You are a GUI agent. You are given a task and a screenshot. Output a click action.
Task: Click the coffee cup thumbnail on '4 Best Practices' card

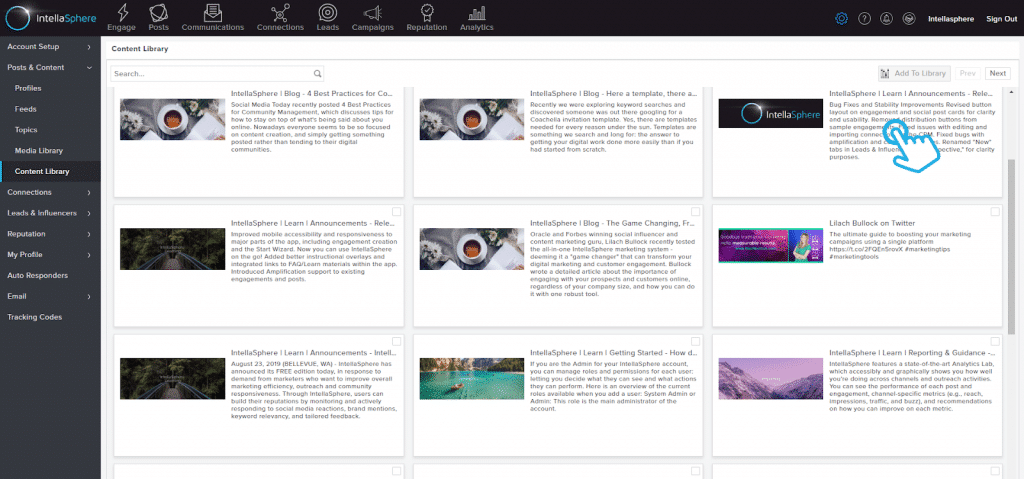click(172, 120)
